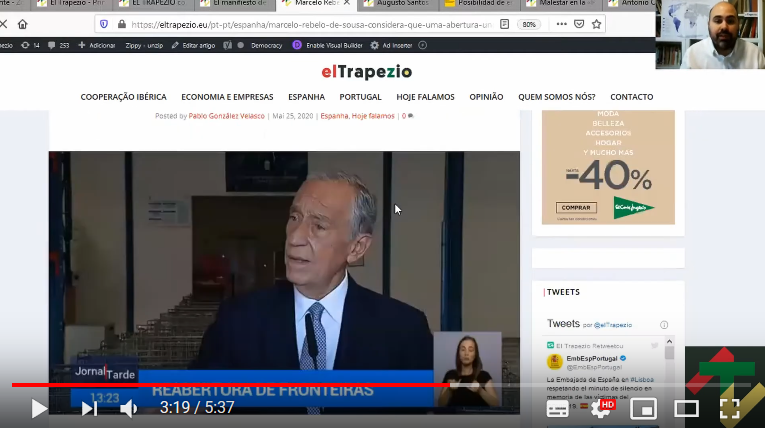The image size is (765, 428).
Task: Skip to the next video
Action: coord(89,408)
